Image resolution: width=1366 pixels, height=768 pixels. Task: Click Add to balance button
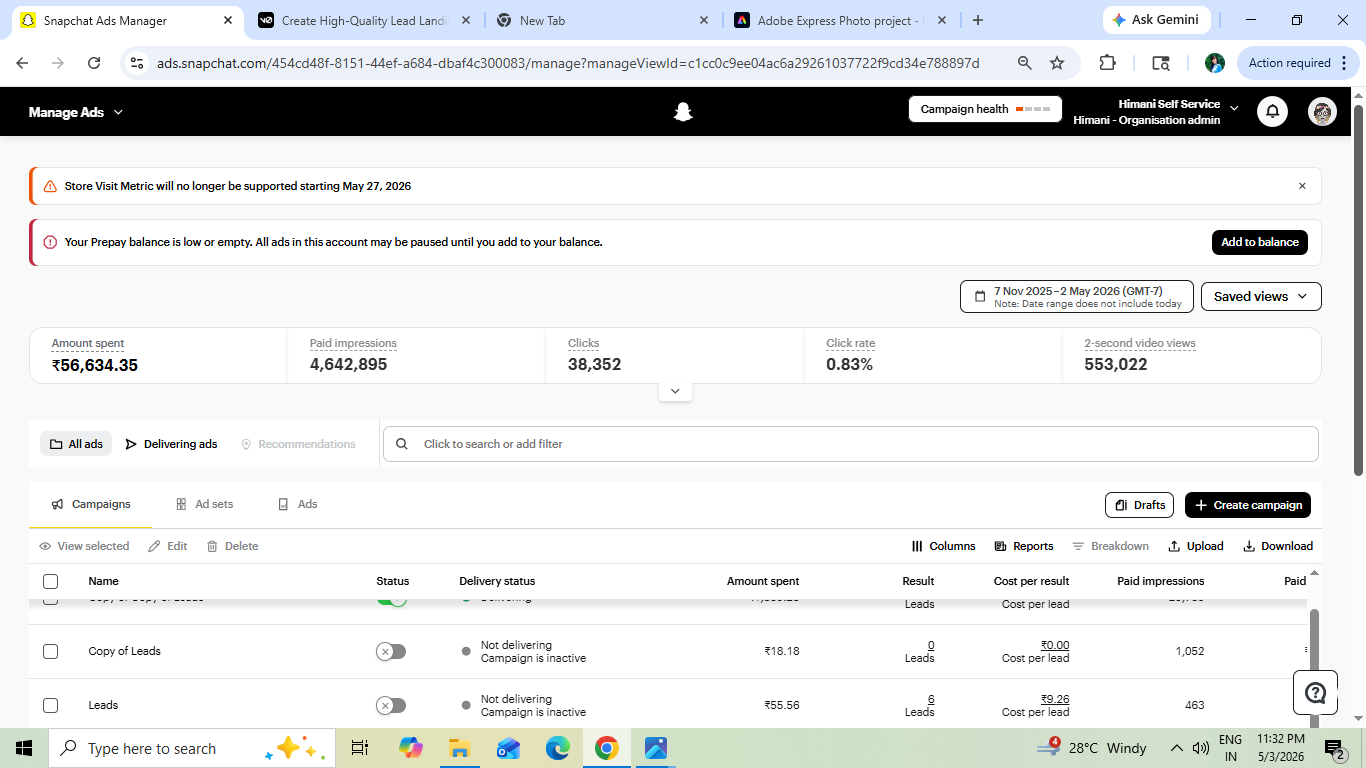click(x=1259, y=242)
